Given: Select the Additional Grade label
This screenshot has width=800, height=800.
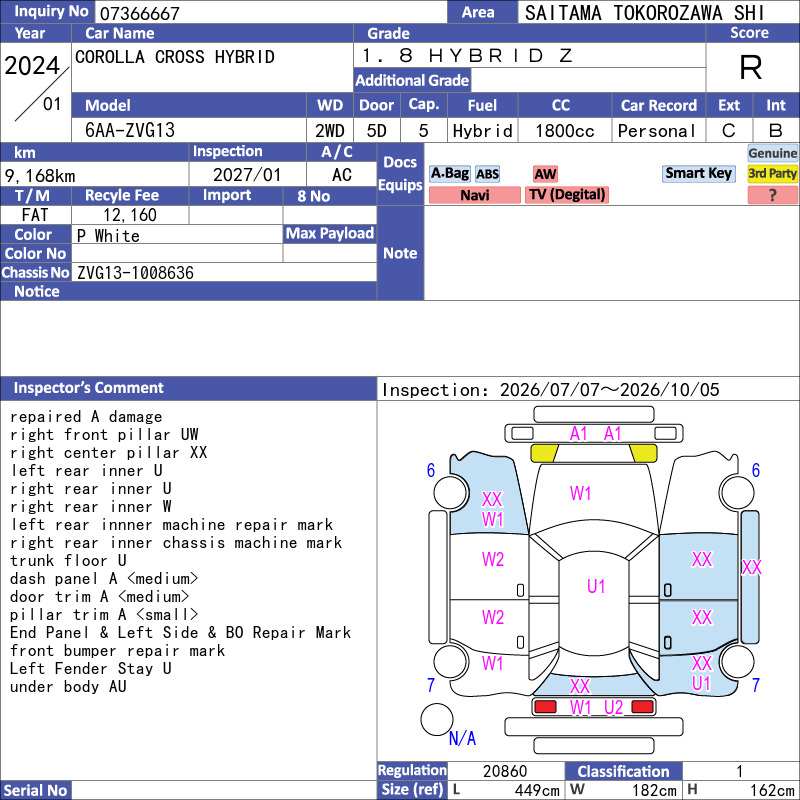Looking at the screenshot, I should coord(412,80).
